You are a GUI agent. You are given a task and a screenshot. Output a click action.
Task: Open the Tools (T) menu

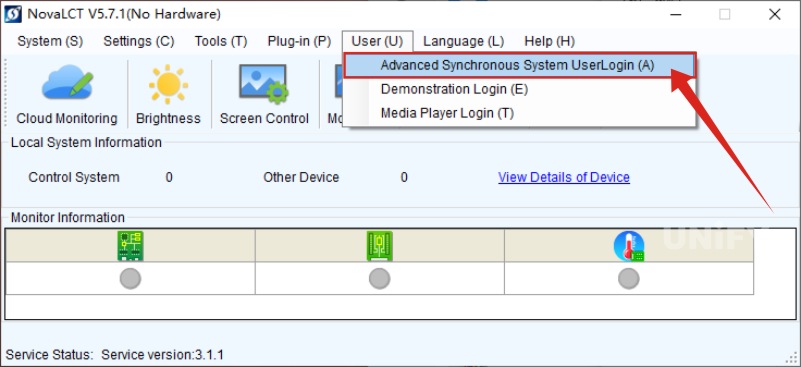[x=221, y=41]
